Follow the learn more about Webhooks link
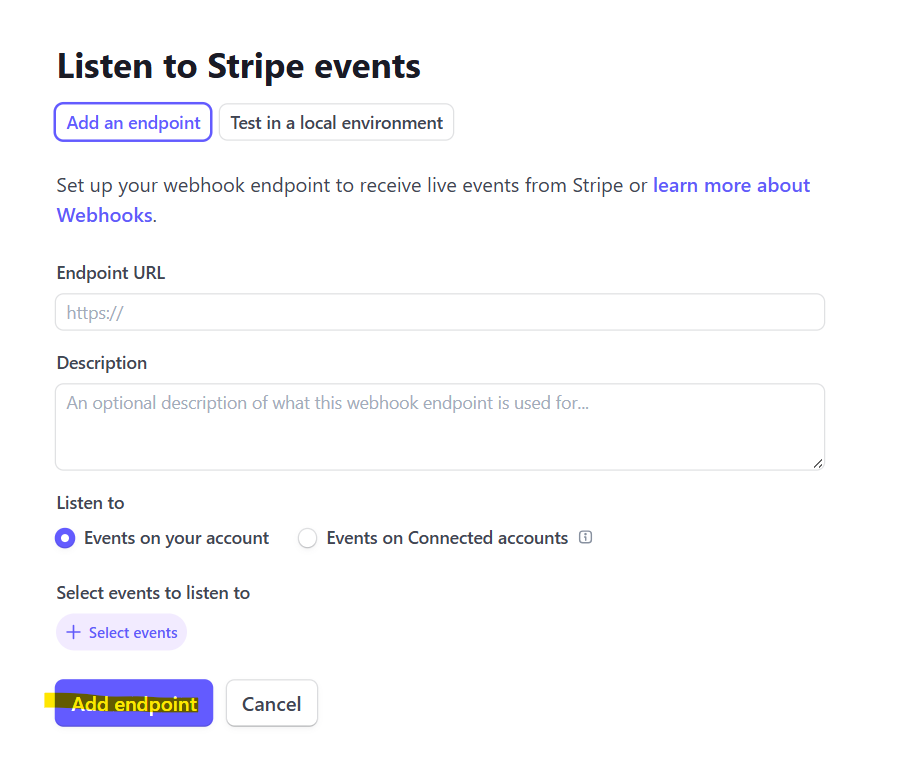The width and height of the screenshot is (898, 760). [433, 200]
